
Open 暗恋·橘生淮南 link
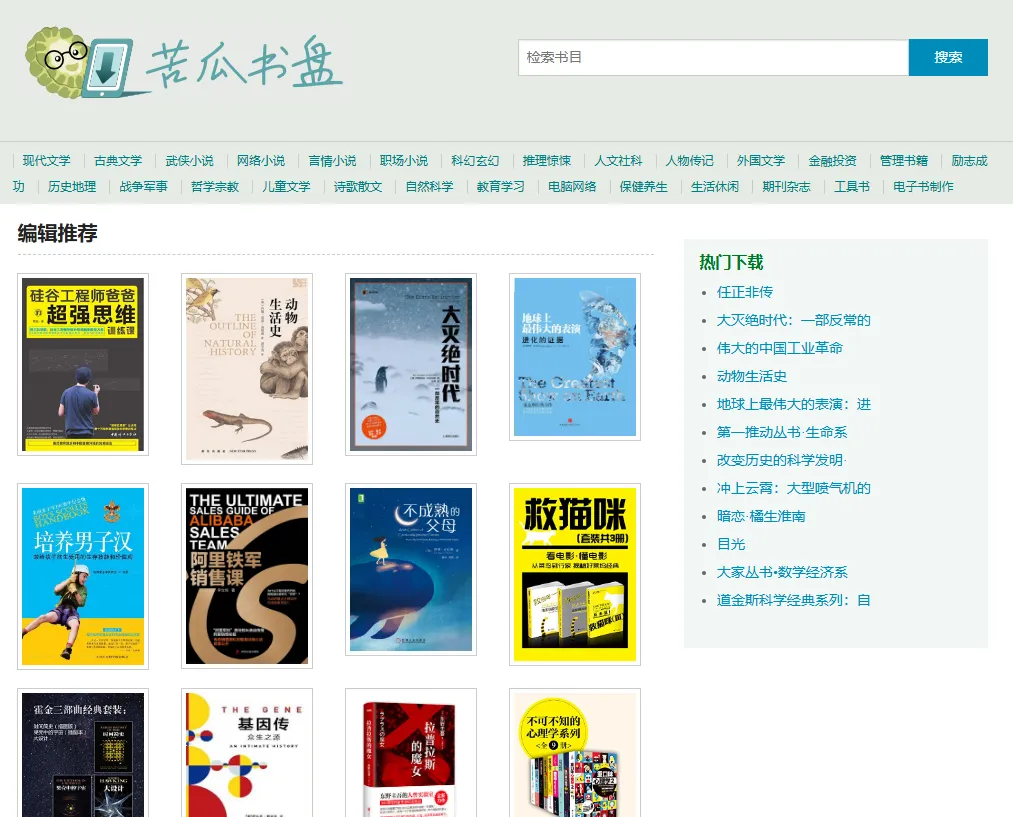click(761, 517)
